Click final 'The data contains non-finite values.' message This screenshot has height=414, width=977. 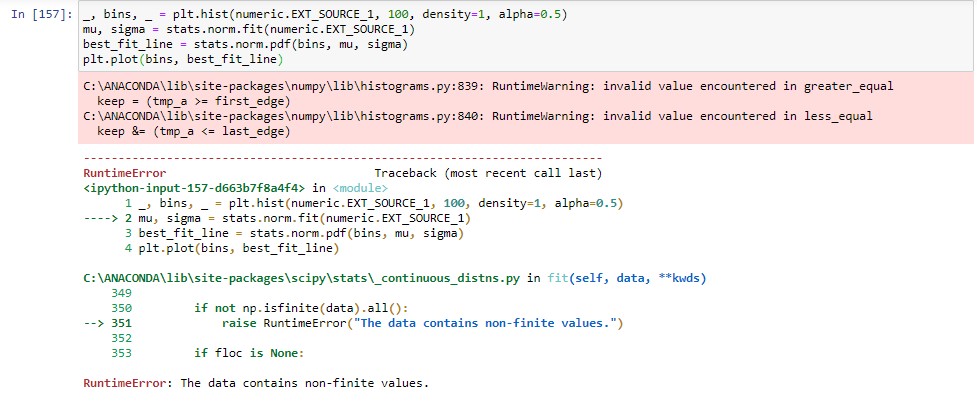click(x=305, y=383)
